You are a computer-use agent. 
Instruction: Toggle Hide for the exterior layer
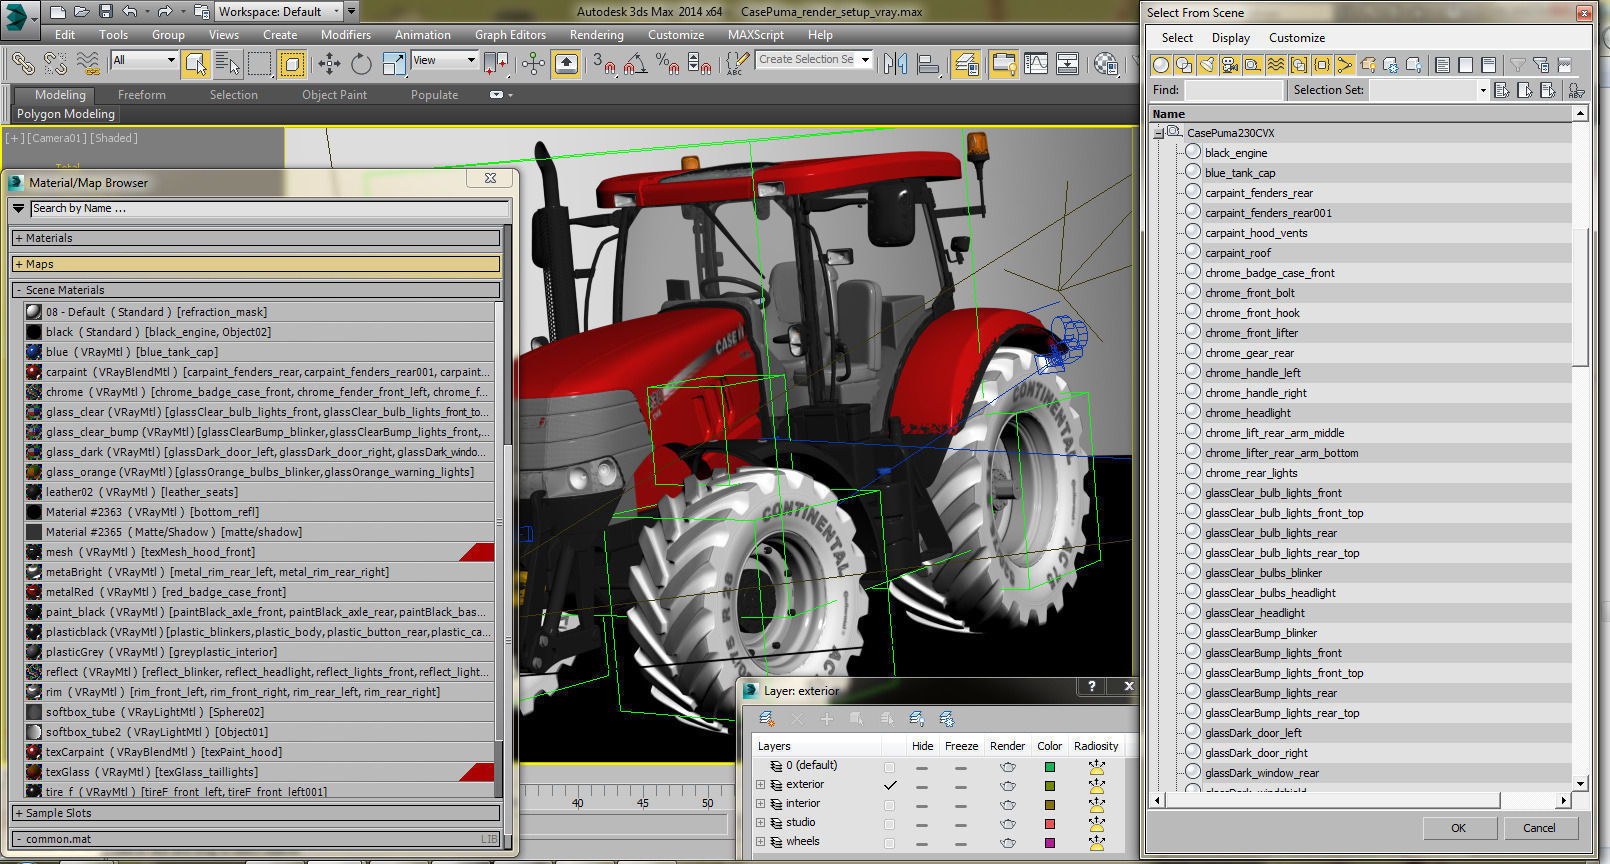click(922, 786)
